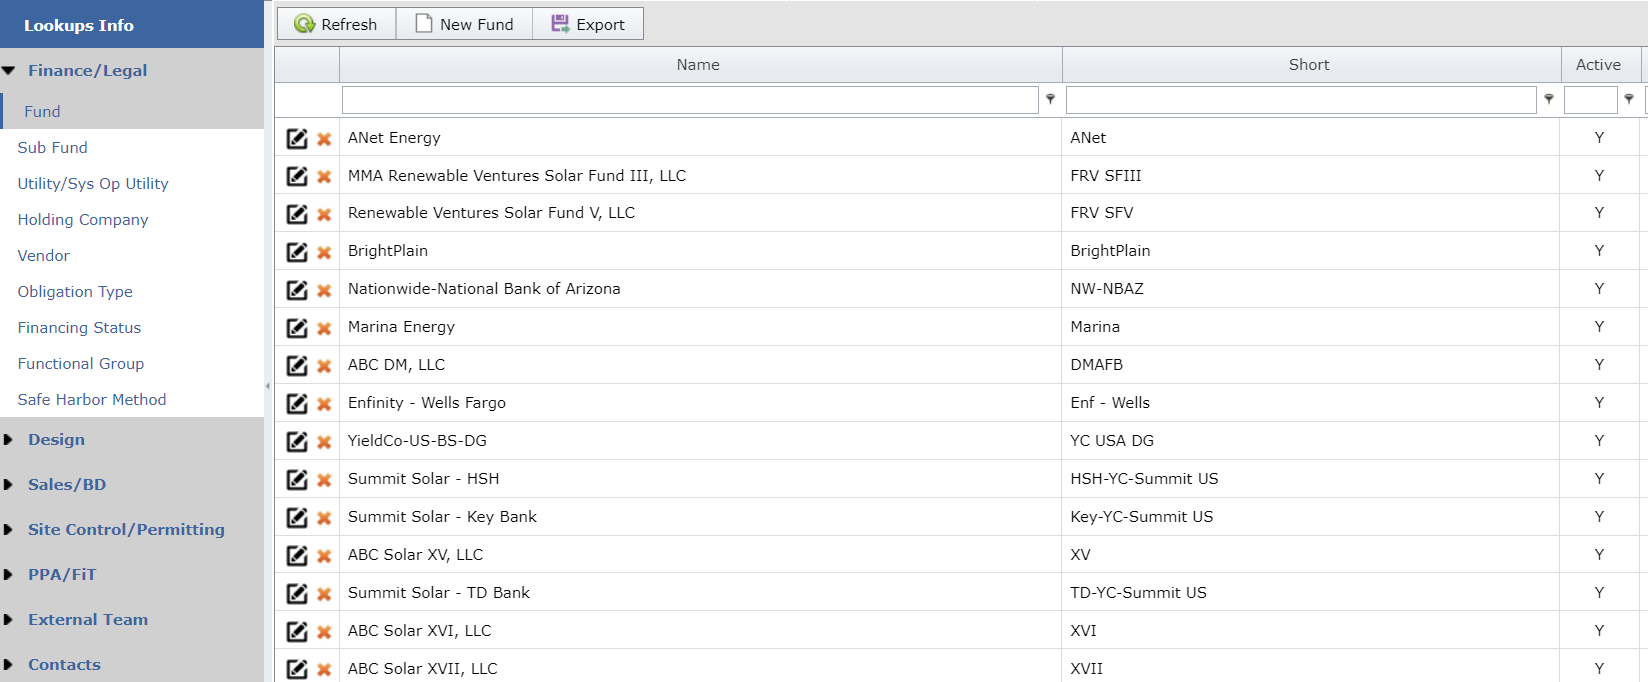Delete the ABC Solar XV, LLC row
The height and width of the screenshot is (682, 1648).
(324, 557)
